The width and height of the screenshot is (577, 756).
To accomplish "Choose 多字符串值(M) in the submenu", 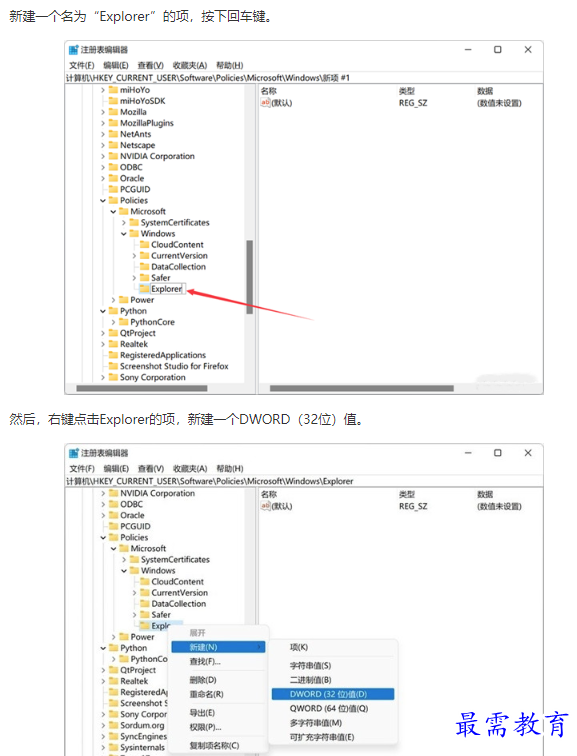I will [x=333, y=723].
